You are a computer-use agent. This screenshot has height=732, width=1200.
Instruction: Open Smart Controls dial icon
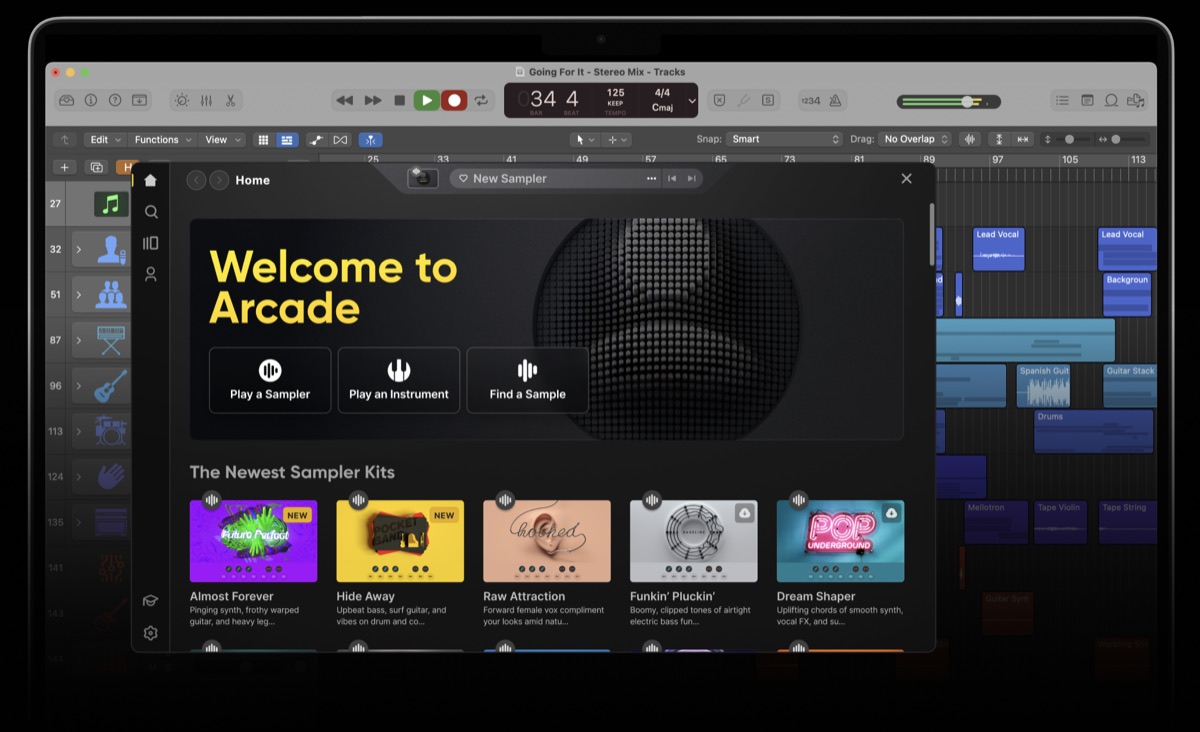tap(181, 100)
